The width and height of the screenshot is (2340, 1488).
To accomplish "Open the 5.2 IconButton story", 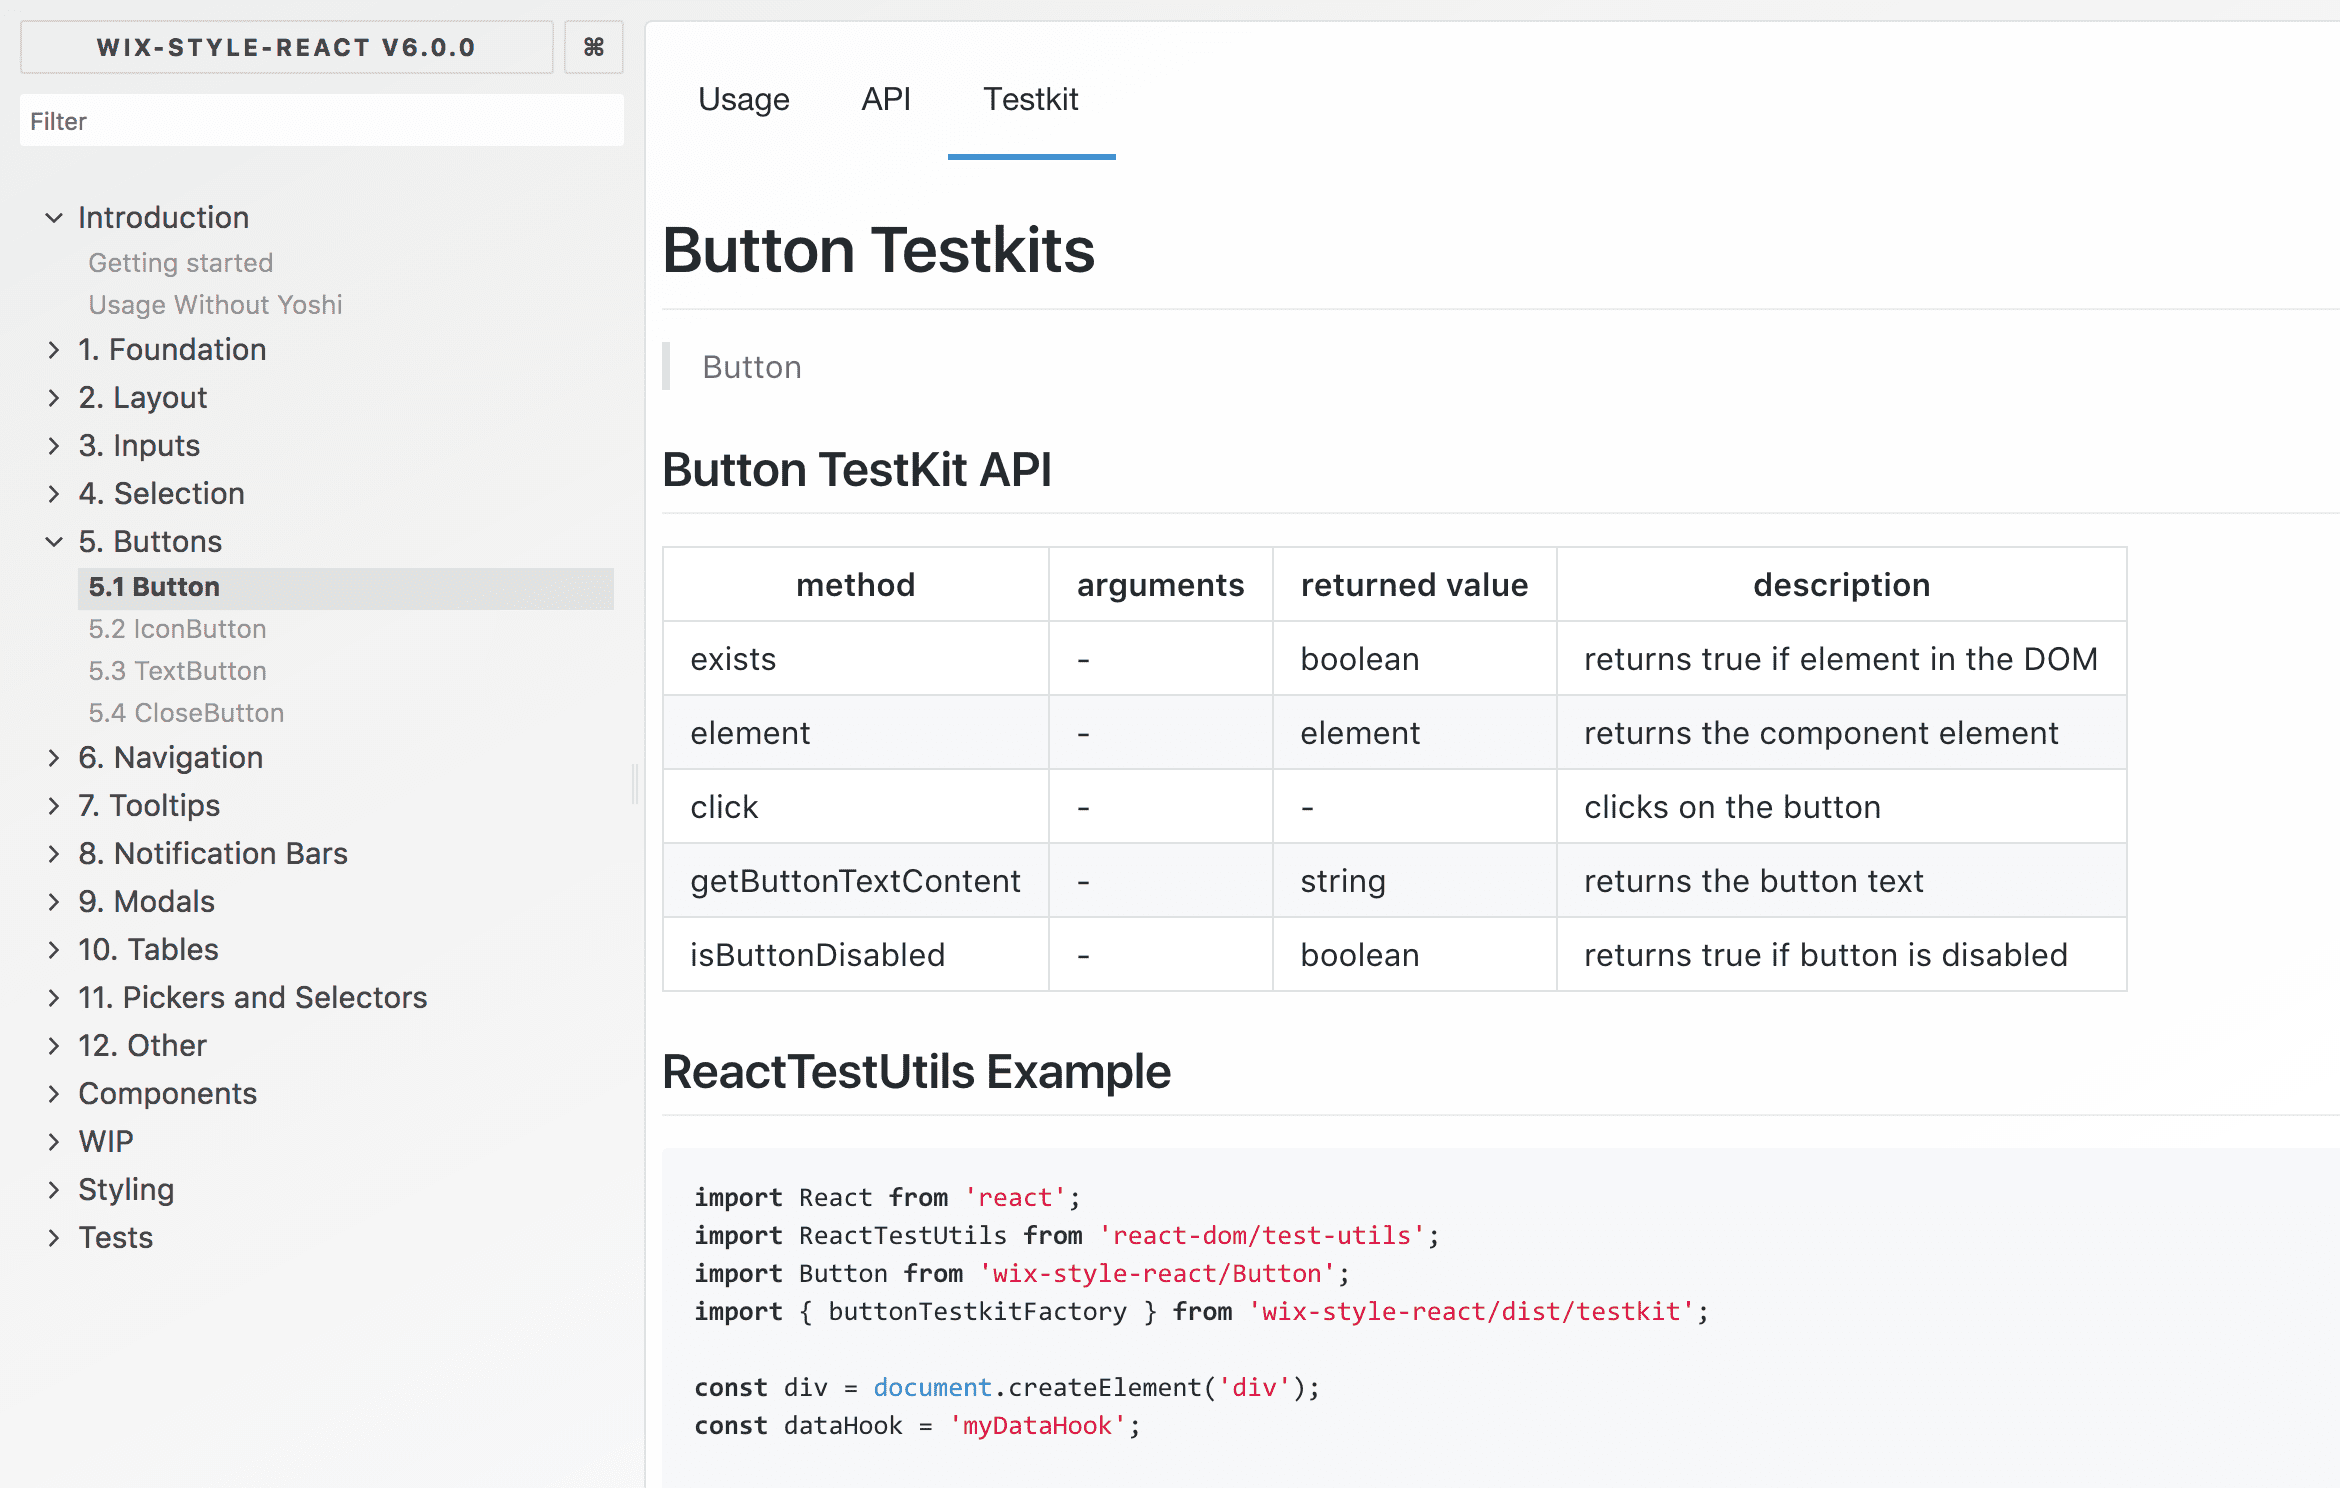I will coord(177,629).
